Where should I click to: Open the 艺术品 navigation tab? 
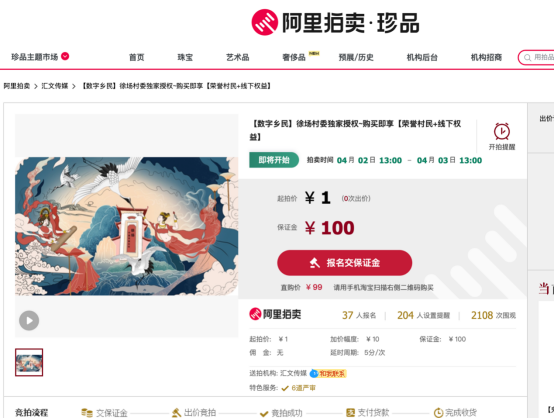[x=237, y=57]
